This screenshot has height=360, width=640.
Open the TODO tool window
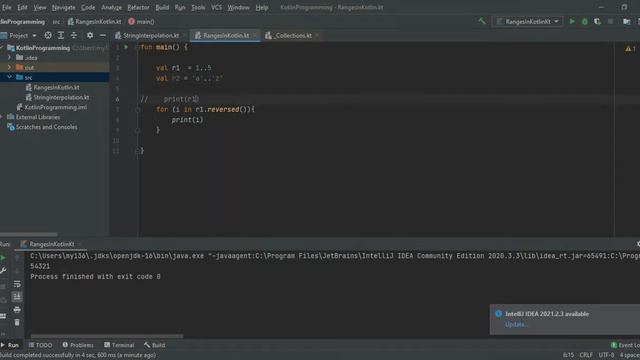[x=40, y=345]
